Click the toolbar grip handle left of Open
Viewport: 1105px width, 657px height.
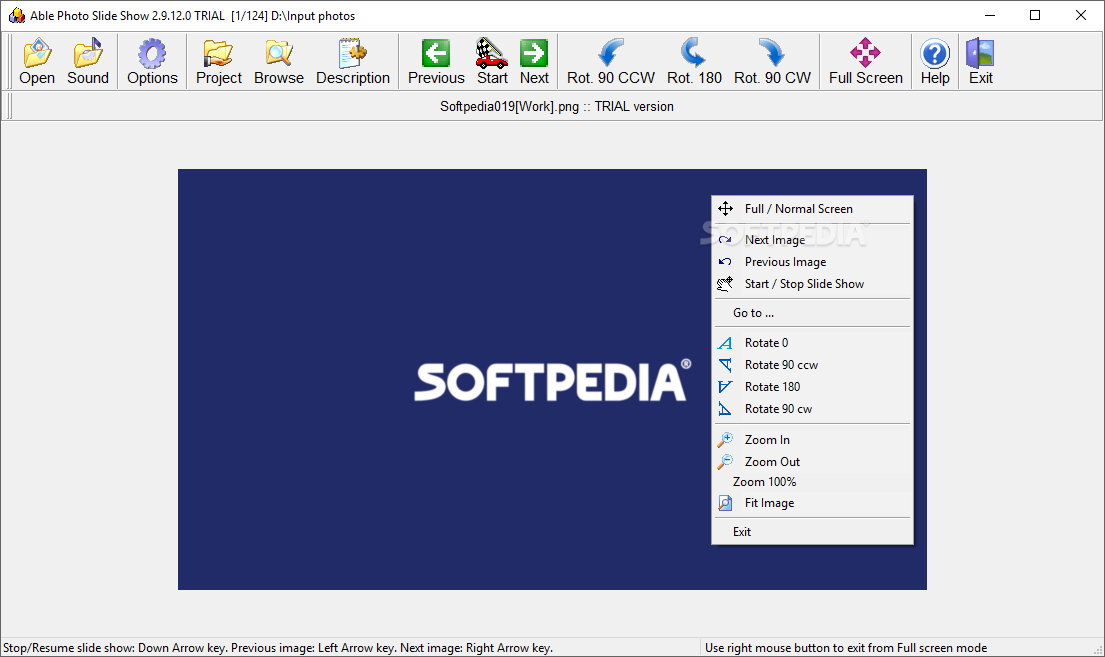[10, 61]
